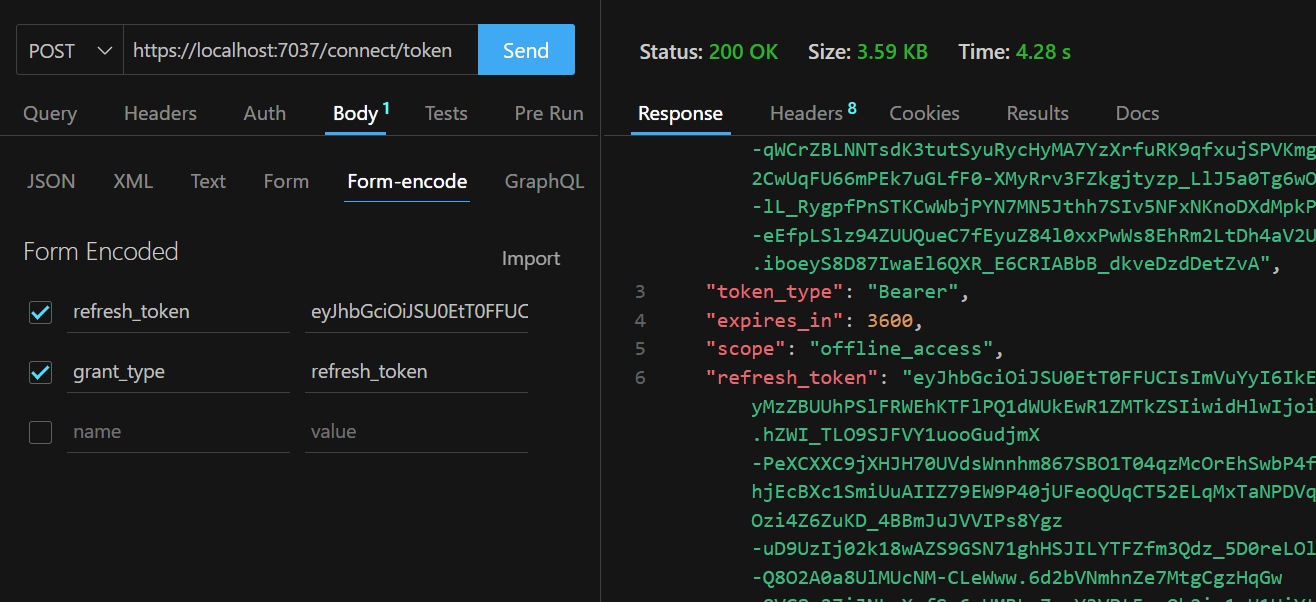
Task: Uncheck the refresh_token field checkbox
Action: [40, 313]
